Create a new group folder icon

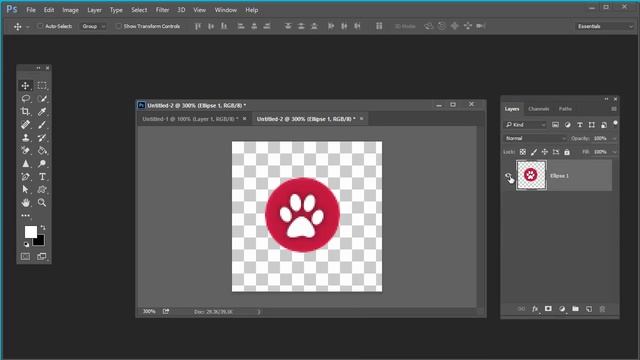(x=576, y=309)
